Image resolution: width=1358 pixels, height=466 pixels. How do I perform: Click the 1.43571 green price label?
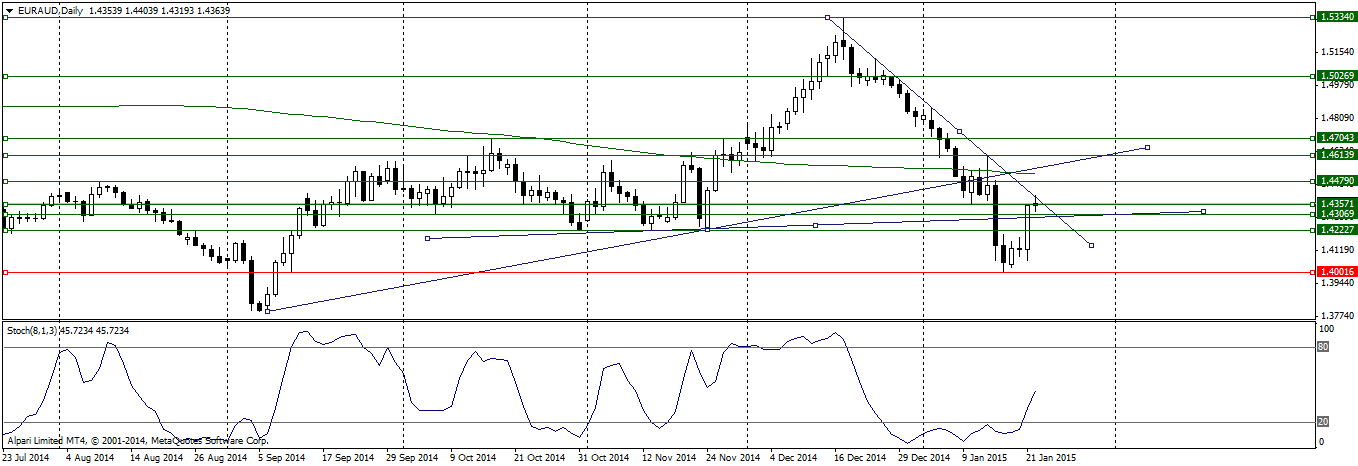[x=1337, y=204]
